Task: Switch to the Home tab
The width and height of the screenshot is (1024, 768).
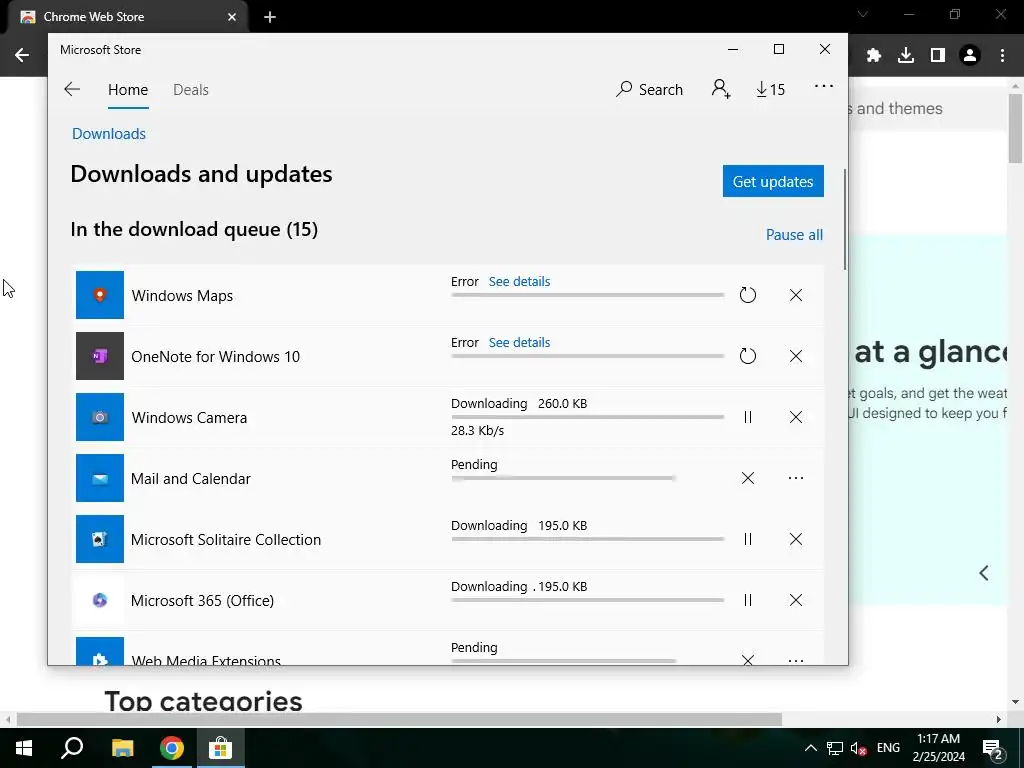Action: point(128,89)
